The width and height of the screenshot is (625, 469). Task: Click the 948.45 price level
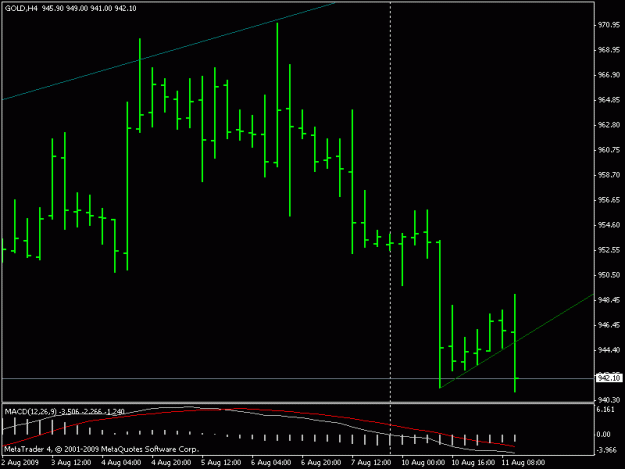coord(609,300)
